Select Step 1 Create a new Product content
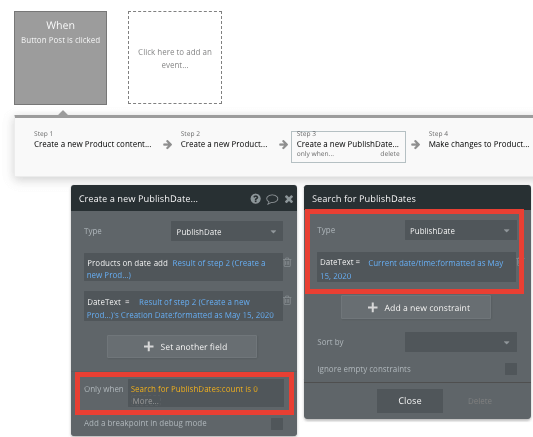533x437 pixels. click(92, 140)
